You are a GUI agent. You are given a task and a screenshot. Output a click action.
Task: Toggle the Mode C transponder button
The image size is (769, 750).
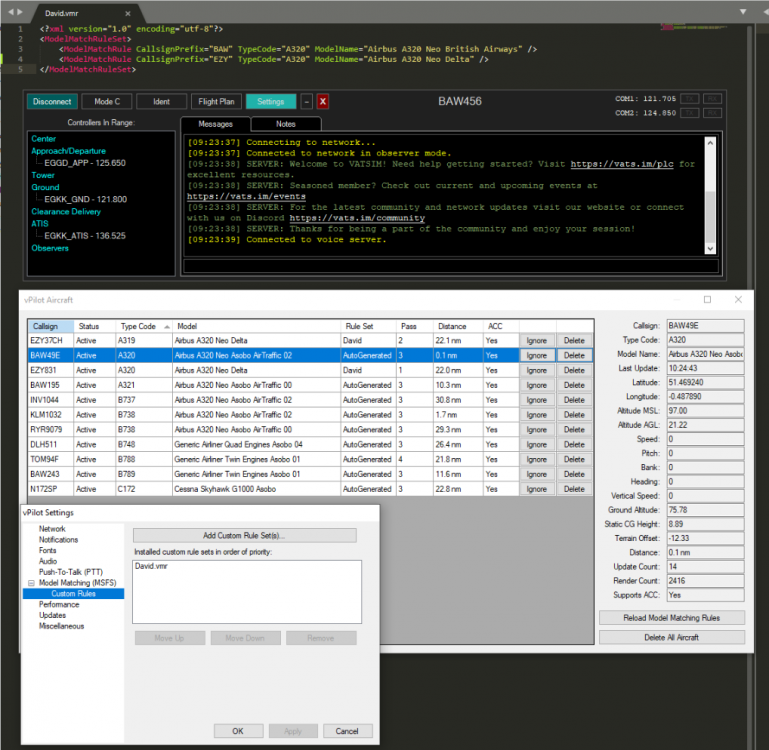click(x=107, y=101)
